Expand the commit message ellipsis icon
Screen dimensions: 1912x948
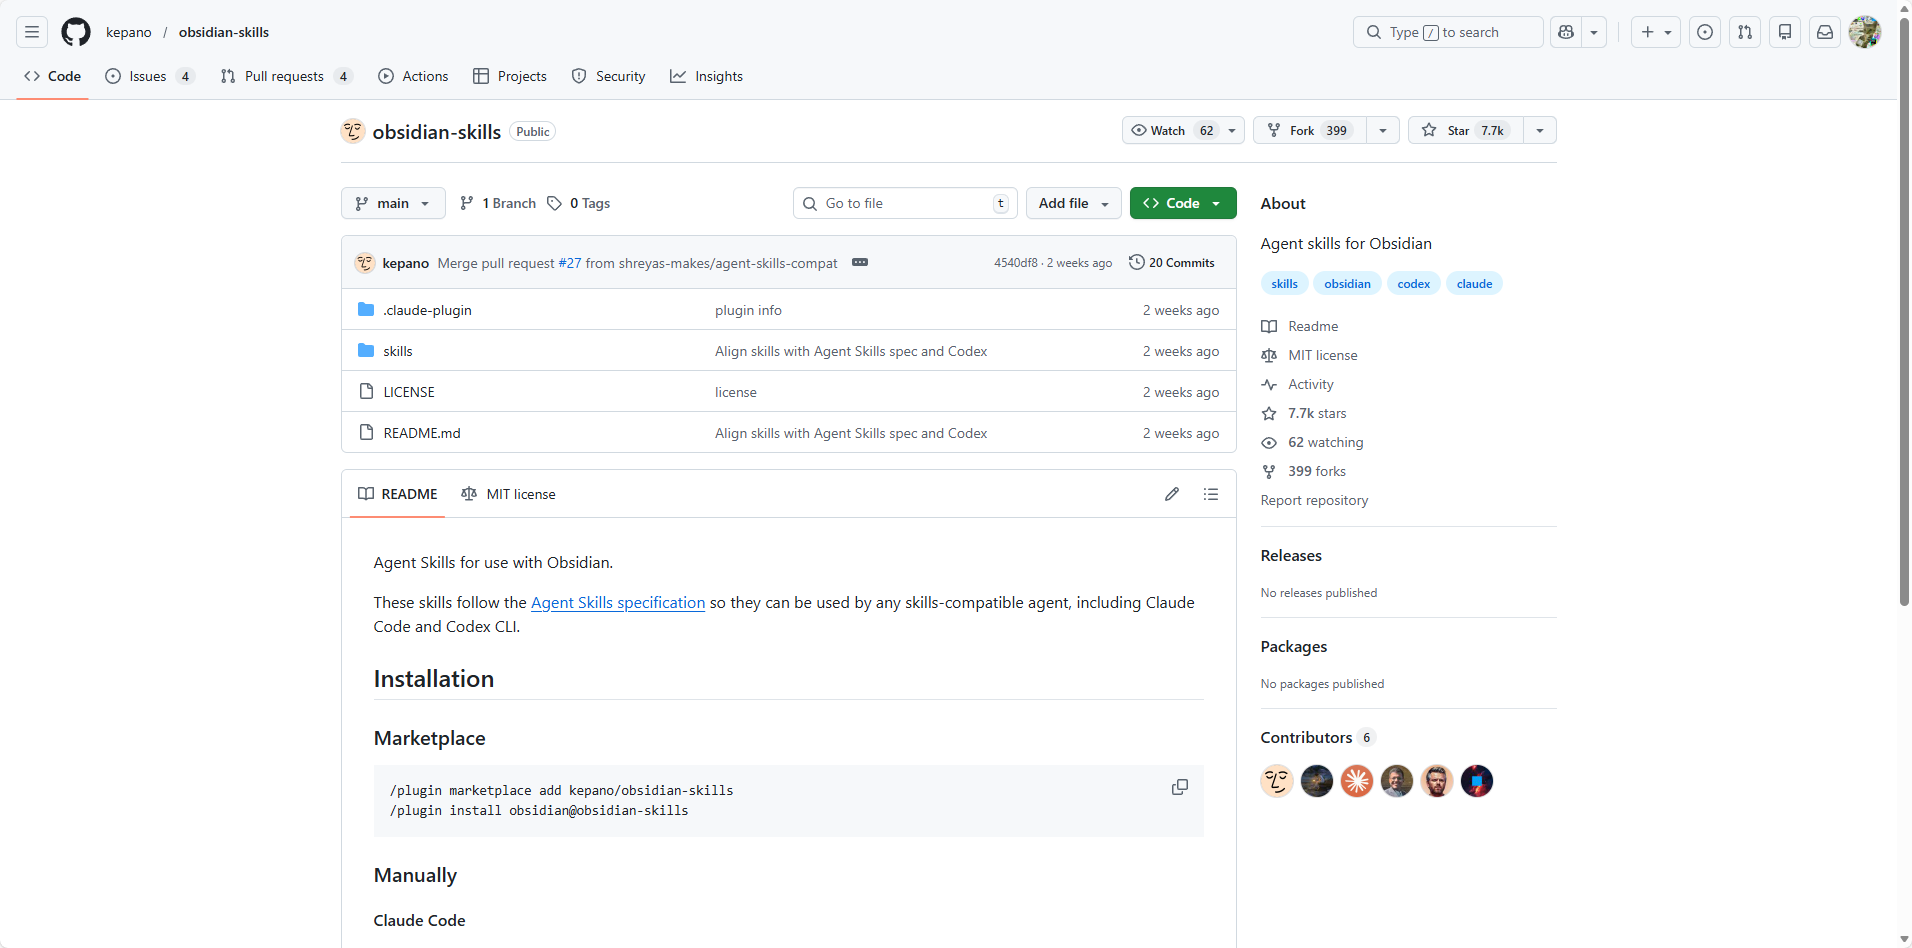coord(860,262)
